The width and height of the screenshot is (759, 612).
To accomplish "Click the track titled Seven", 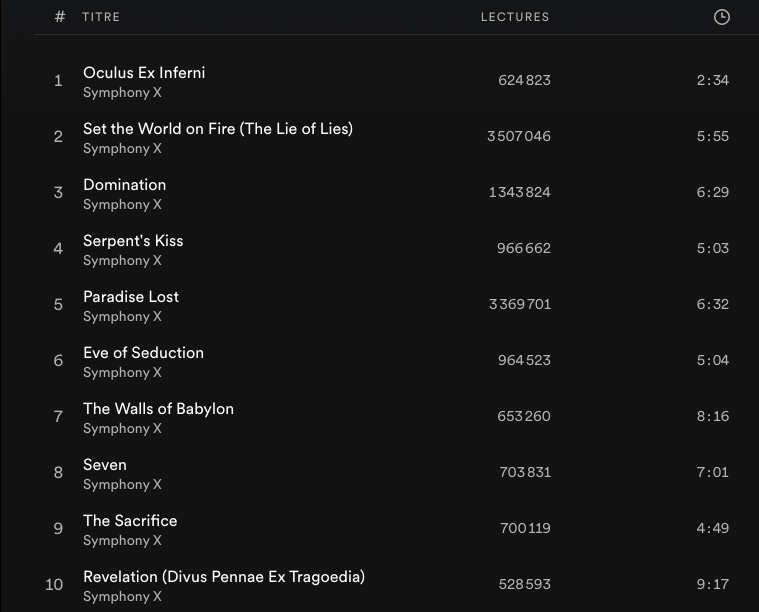I will pyautogui.click(x=104, y=465).
